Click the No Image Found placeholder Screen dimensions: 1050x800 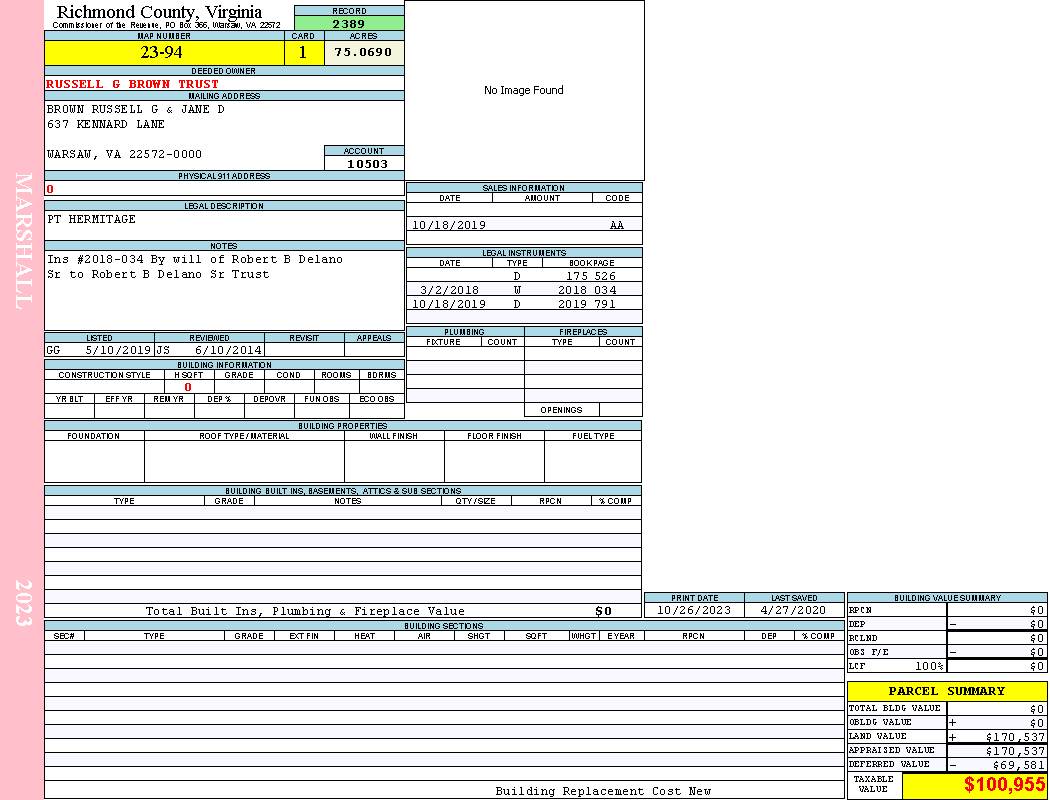[x=523, y=90]
